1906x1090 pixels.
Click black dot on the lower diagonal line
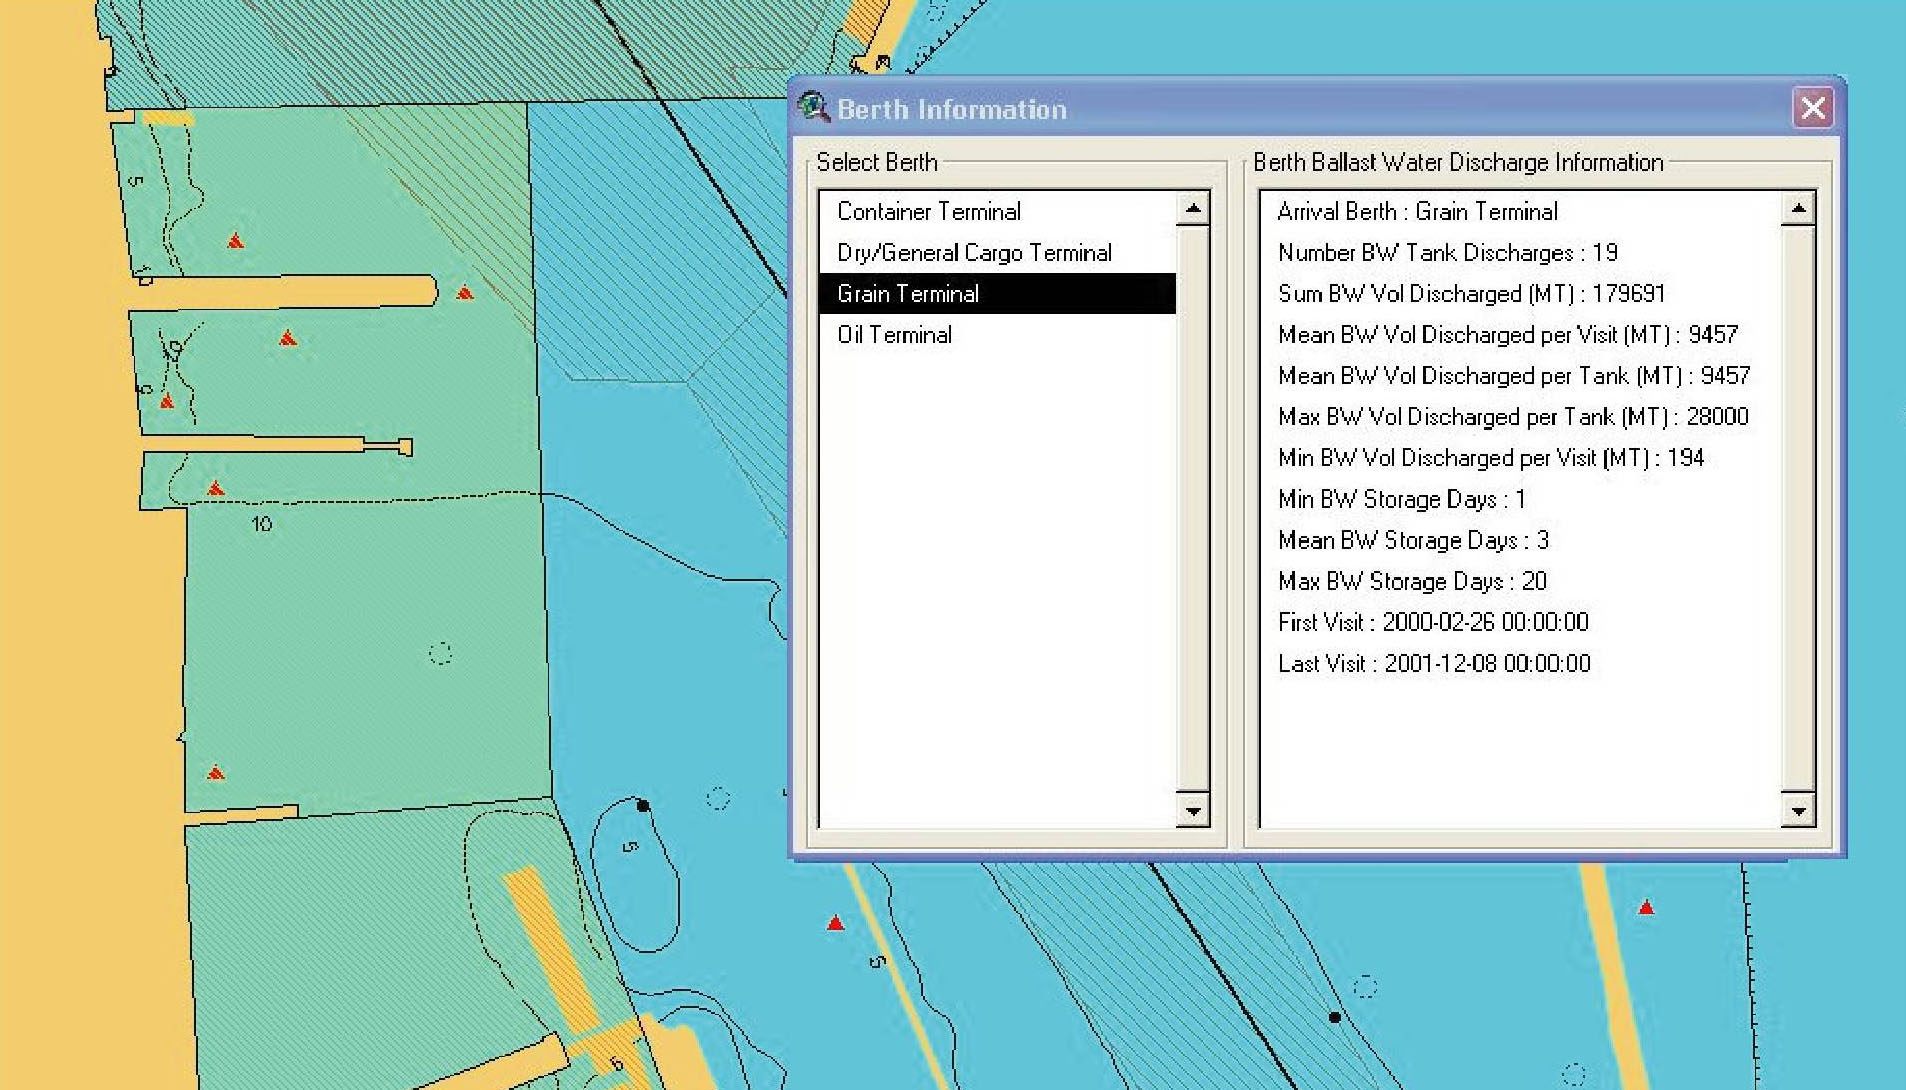click(x=1335, y=1017)
